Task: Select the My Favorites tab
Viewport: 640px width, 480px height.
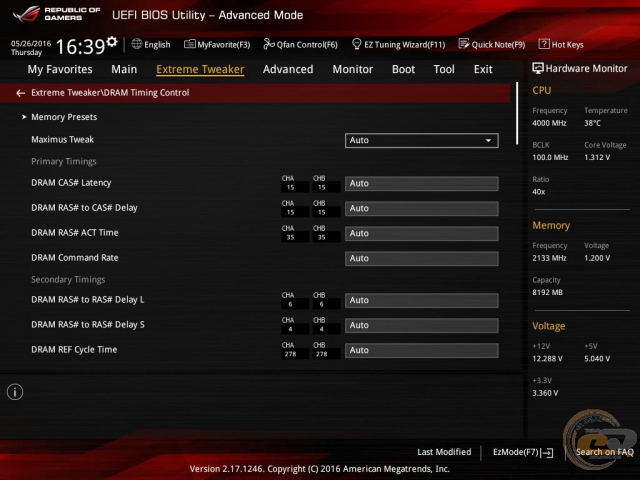Action: coord(59,70)
